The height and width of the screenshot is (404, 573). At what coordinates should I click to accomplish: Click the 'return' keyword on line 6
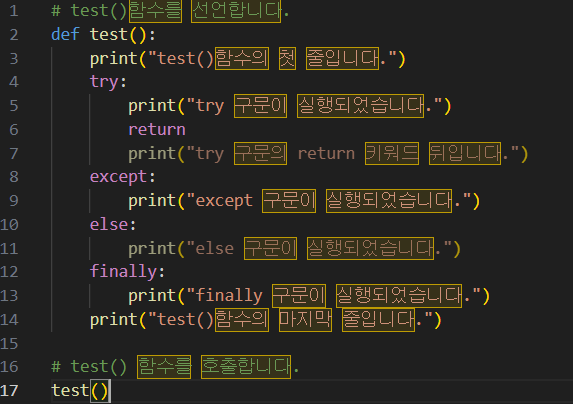(x=157, y=130)
